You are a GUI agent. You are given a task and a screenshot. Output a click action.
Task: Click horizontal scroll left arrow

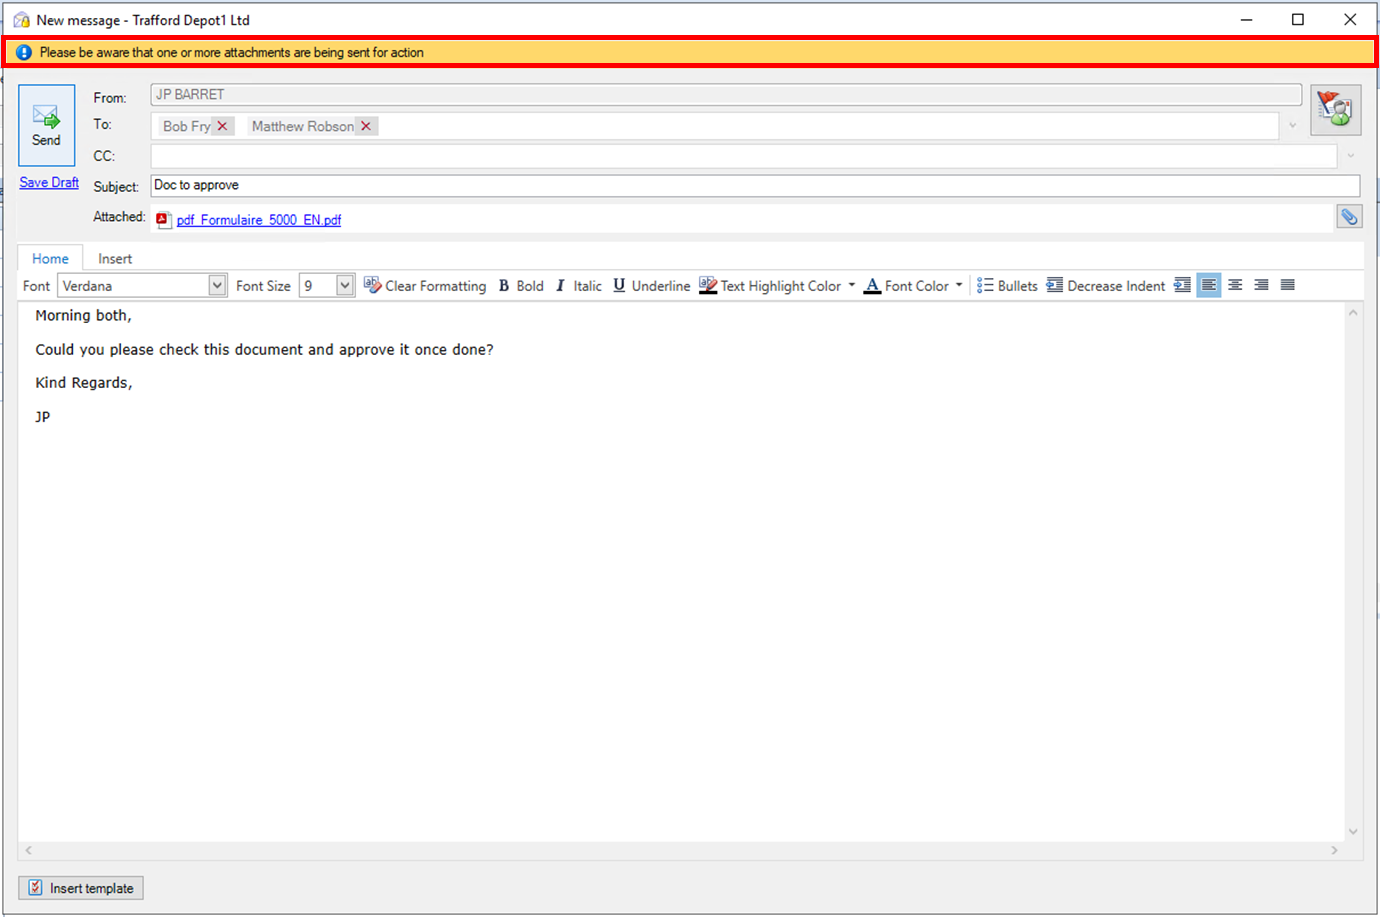point(28,850)
